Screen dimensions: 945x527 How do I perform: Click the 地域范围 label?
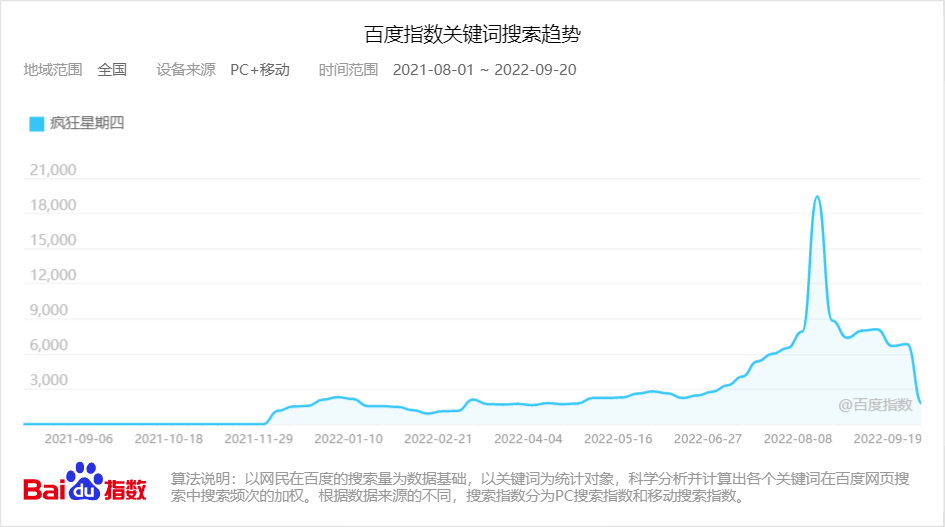click(x=53, y=70)
